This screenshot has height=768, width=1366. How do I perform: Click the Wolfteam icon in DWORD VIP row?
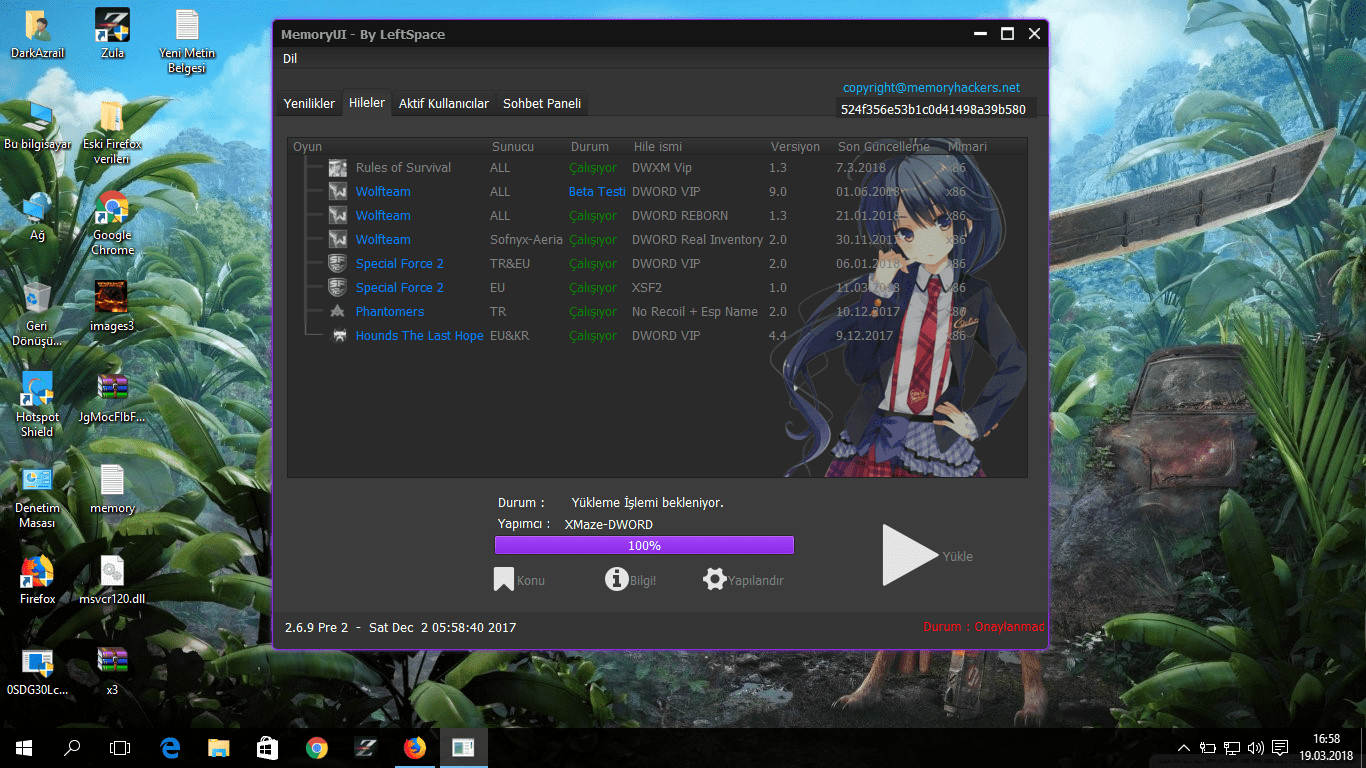tap(338, 192)
